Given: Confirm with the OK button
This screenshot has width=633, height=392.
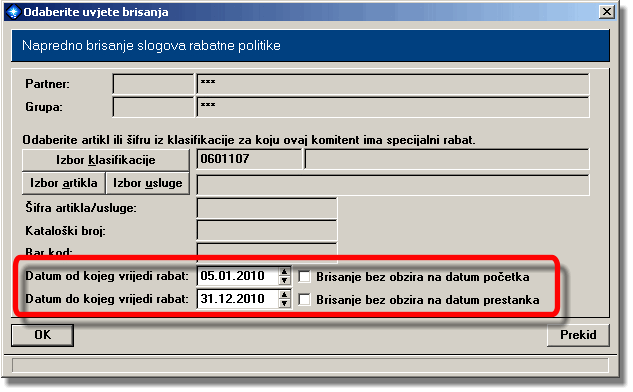Looking at the screenshot, I should [x=42, y=335].
